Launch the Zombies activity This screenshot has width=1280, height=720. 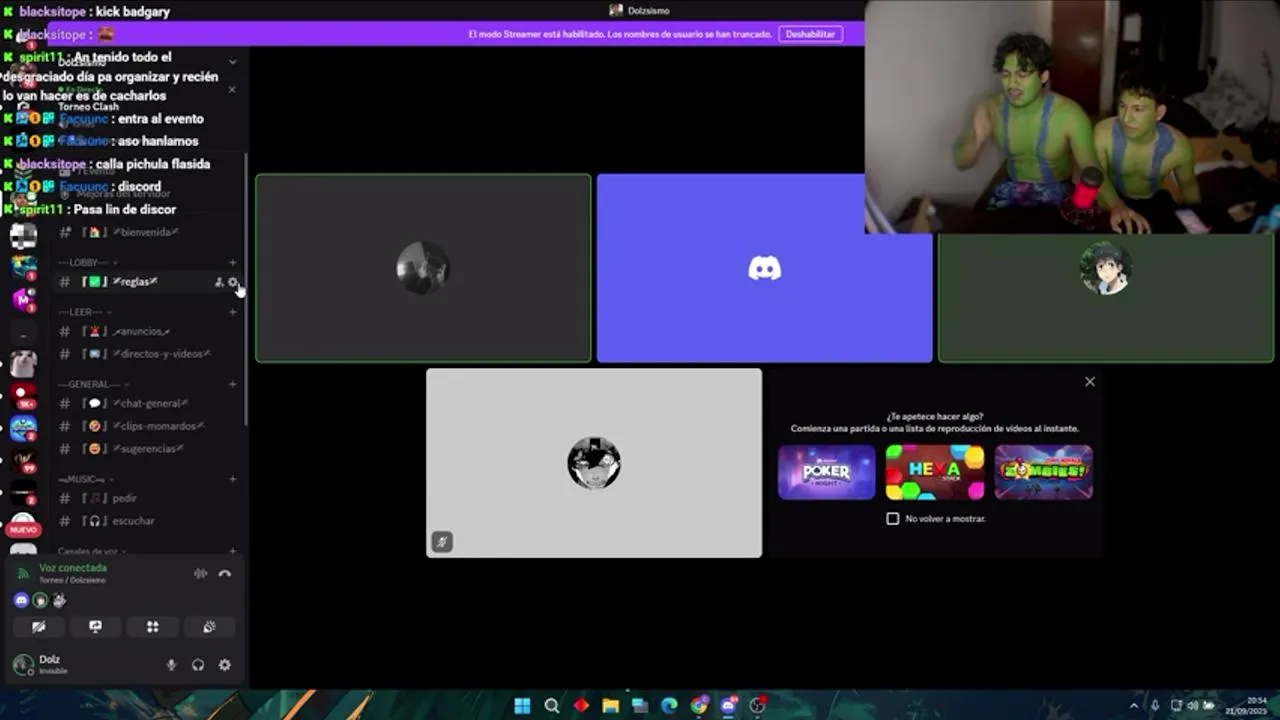[1044, 472]
